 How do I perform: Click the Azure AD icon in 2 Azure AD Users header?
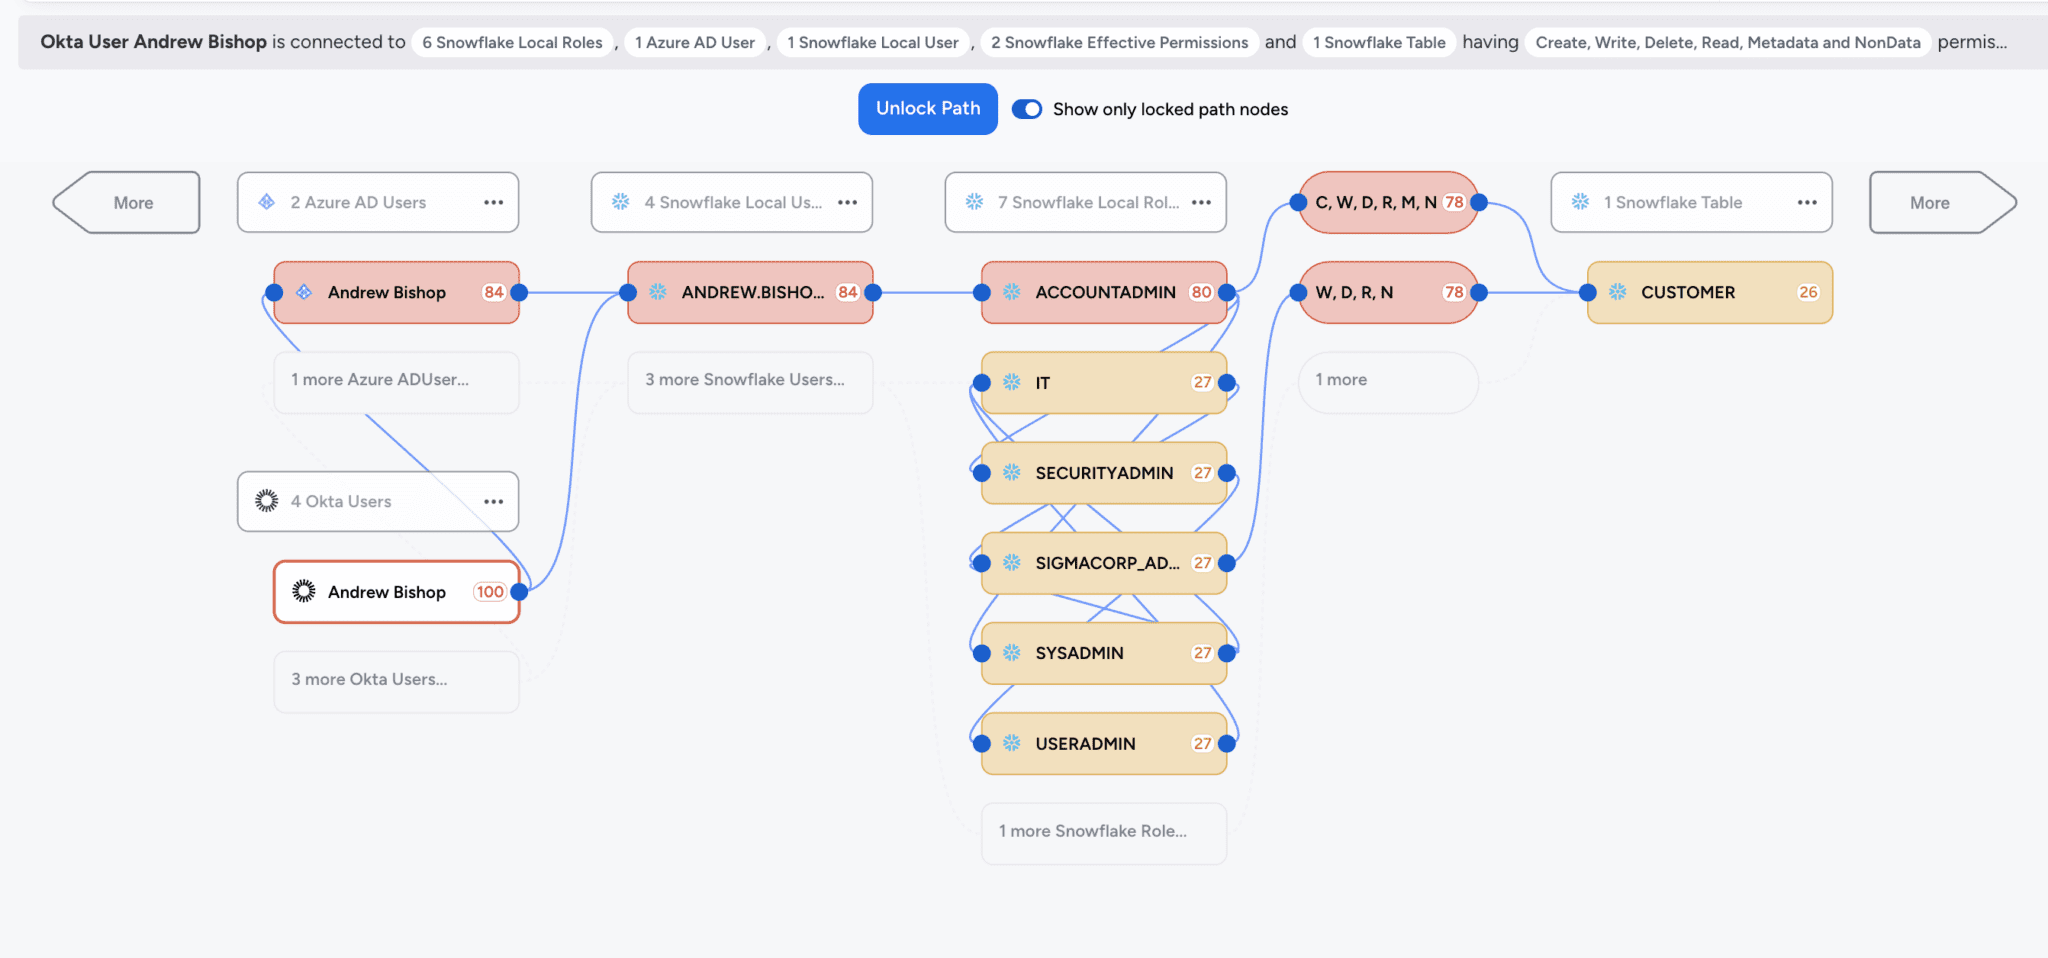[266, 202]
